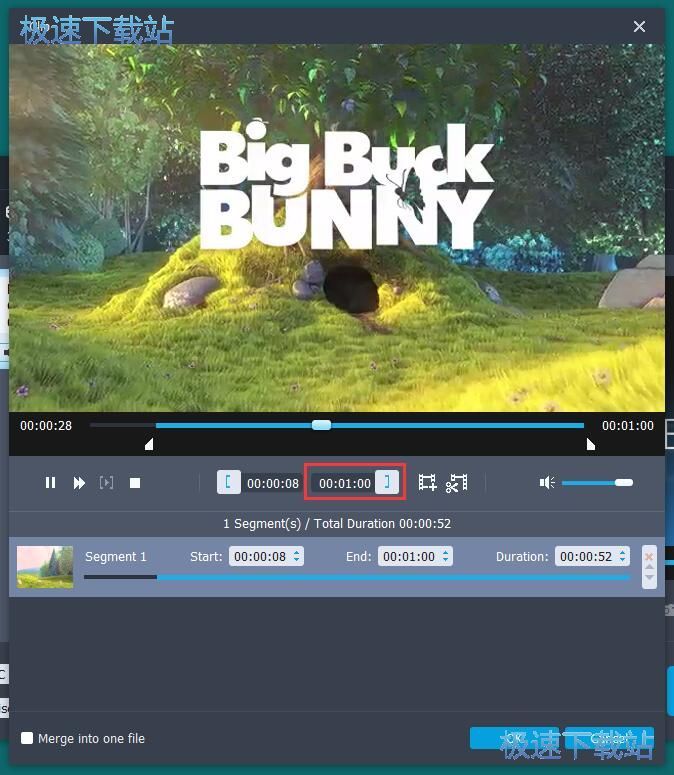Stop the video playback
The height and width of the screenshot is (775, 674).
click(x=135, y=482)
